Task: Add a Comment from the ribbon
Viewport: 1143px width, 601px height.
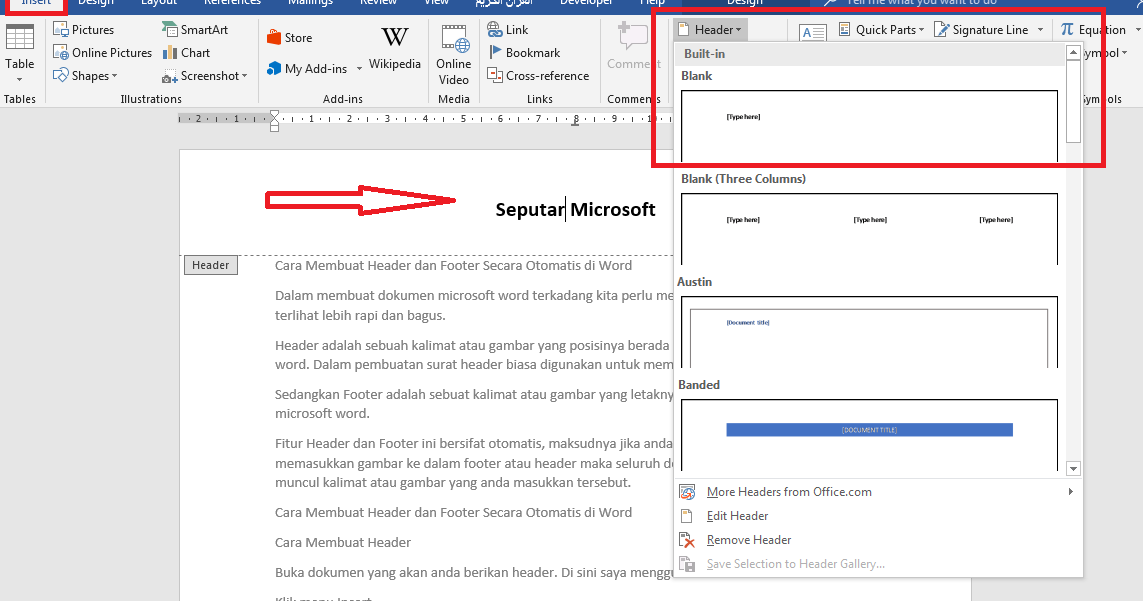Action: (633, 46)
